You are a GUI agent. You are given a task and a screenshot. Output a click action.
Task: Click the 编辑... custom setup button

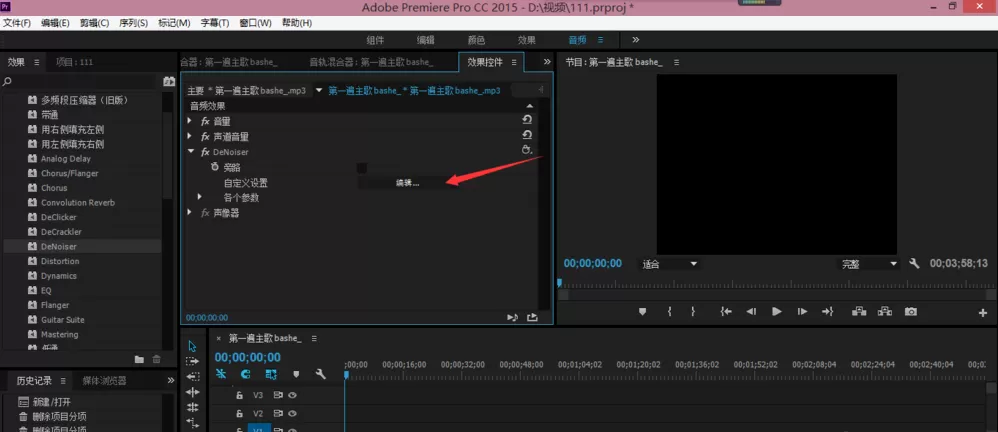pos(407,183)
